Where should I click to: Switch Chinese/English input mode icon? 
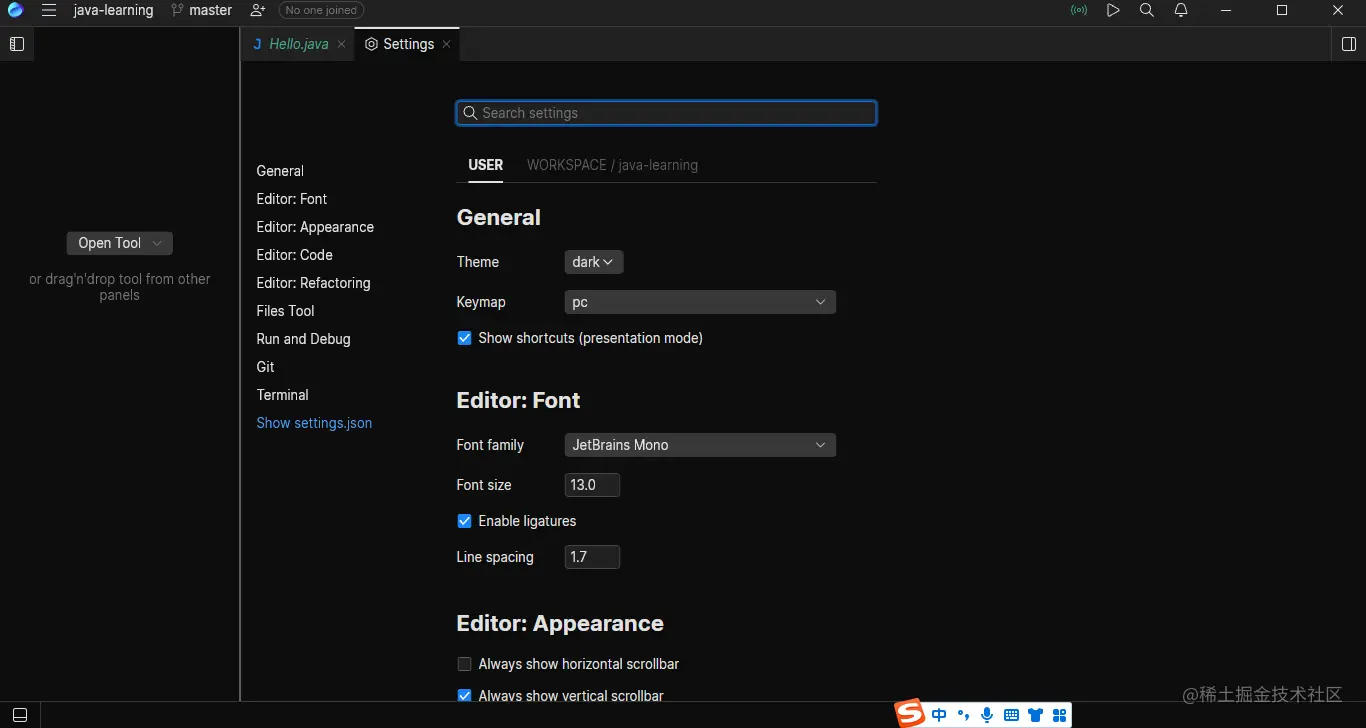(x=939, y=715)
